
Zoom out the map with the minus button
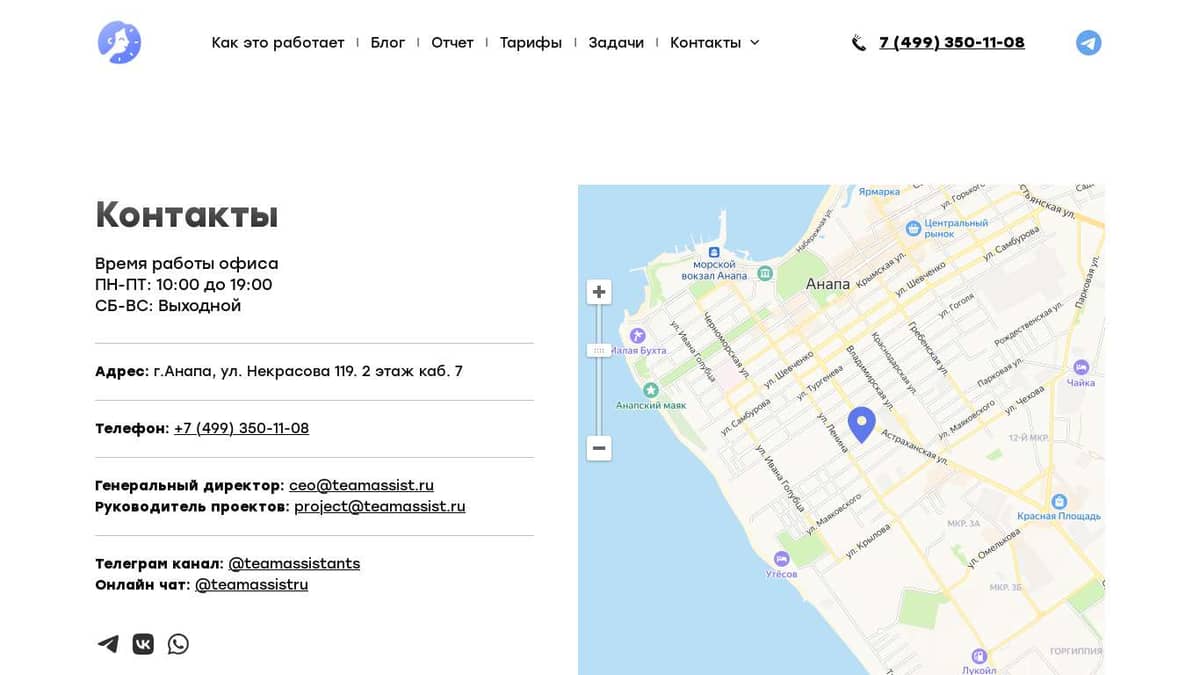pyautogui.click(x=598, y=448)
